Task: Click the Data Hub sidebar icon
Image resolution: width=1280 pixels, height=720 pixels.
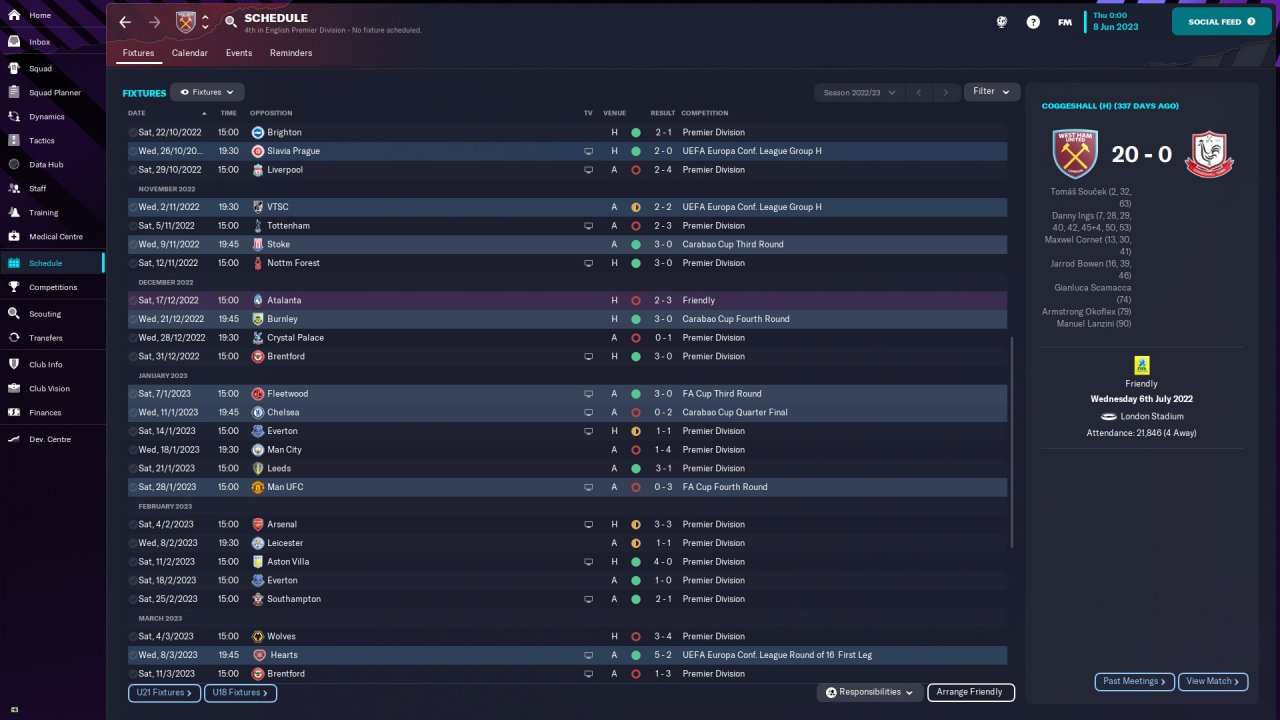Action: (14, 165)
